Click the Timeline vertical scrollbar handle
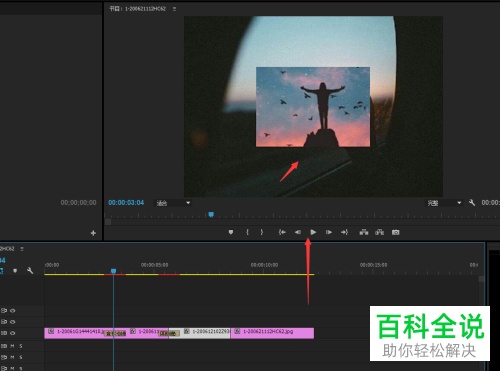This screenshot has height=371, width=500. (x=481, y=279)
